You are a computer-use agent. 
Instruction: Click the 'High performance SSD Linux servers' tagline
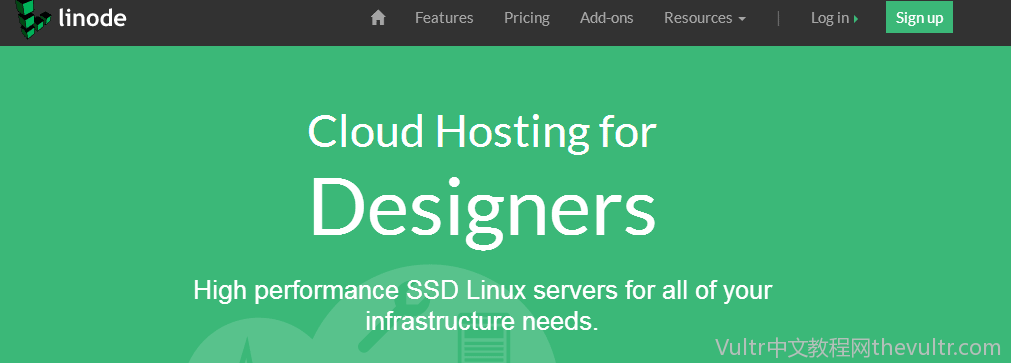point(482,305)
